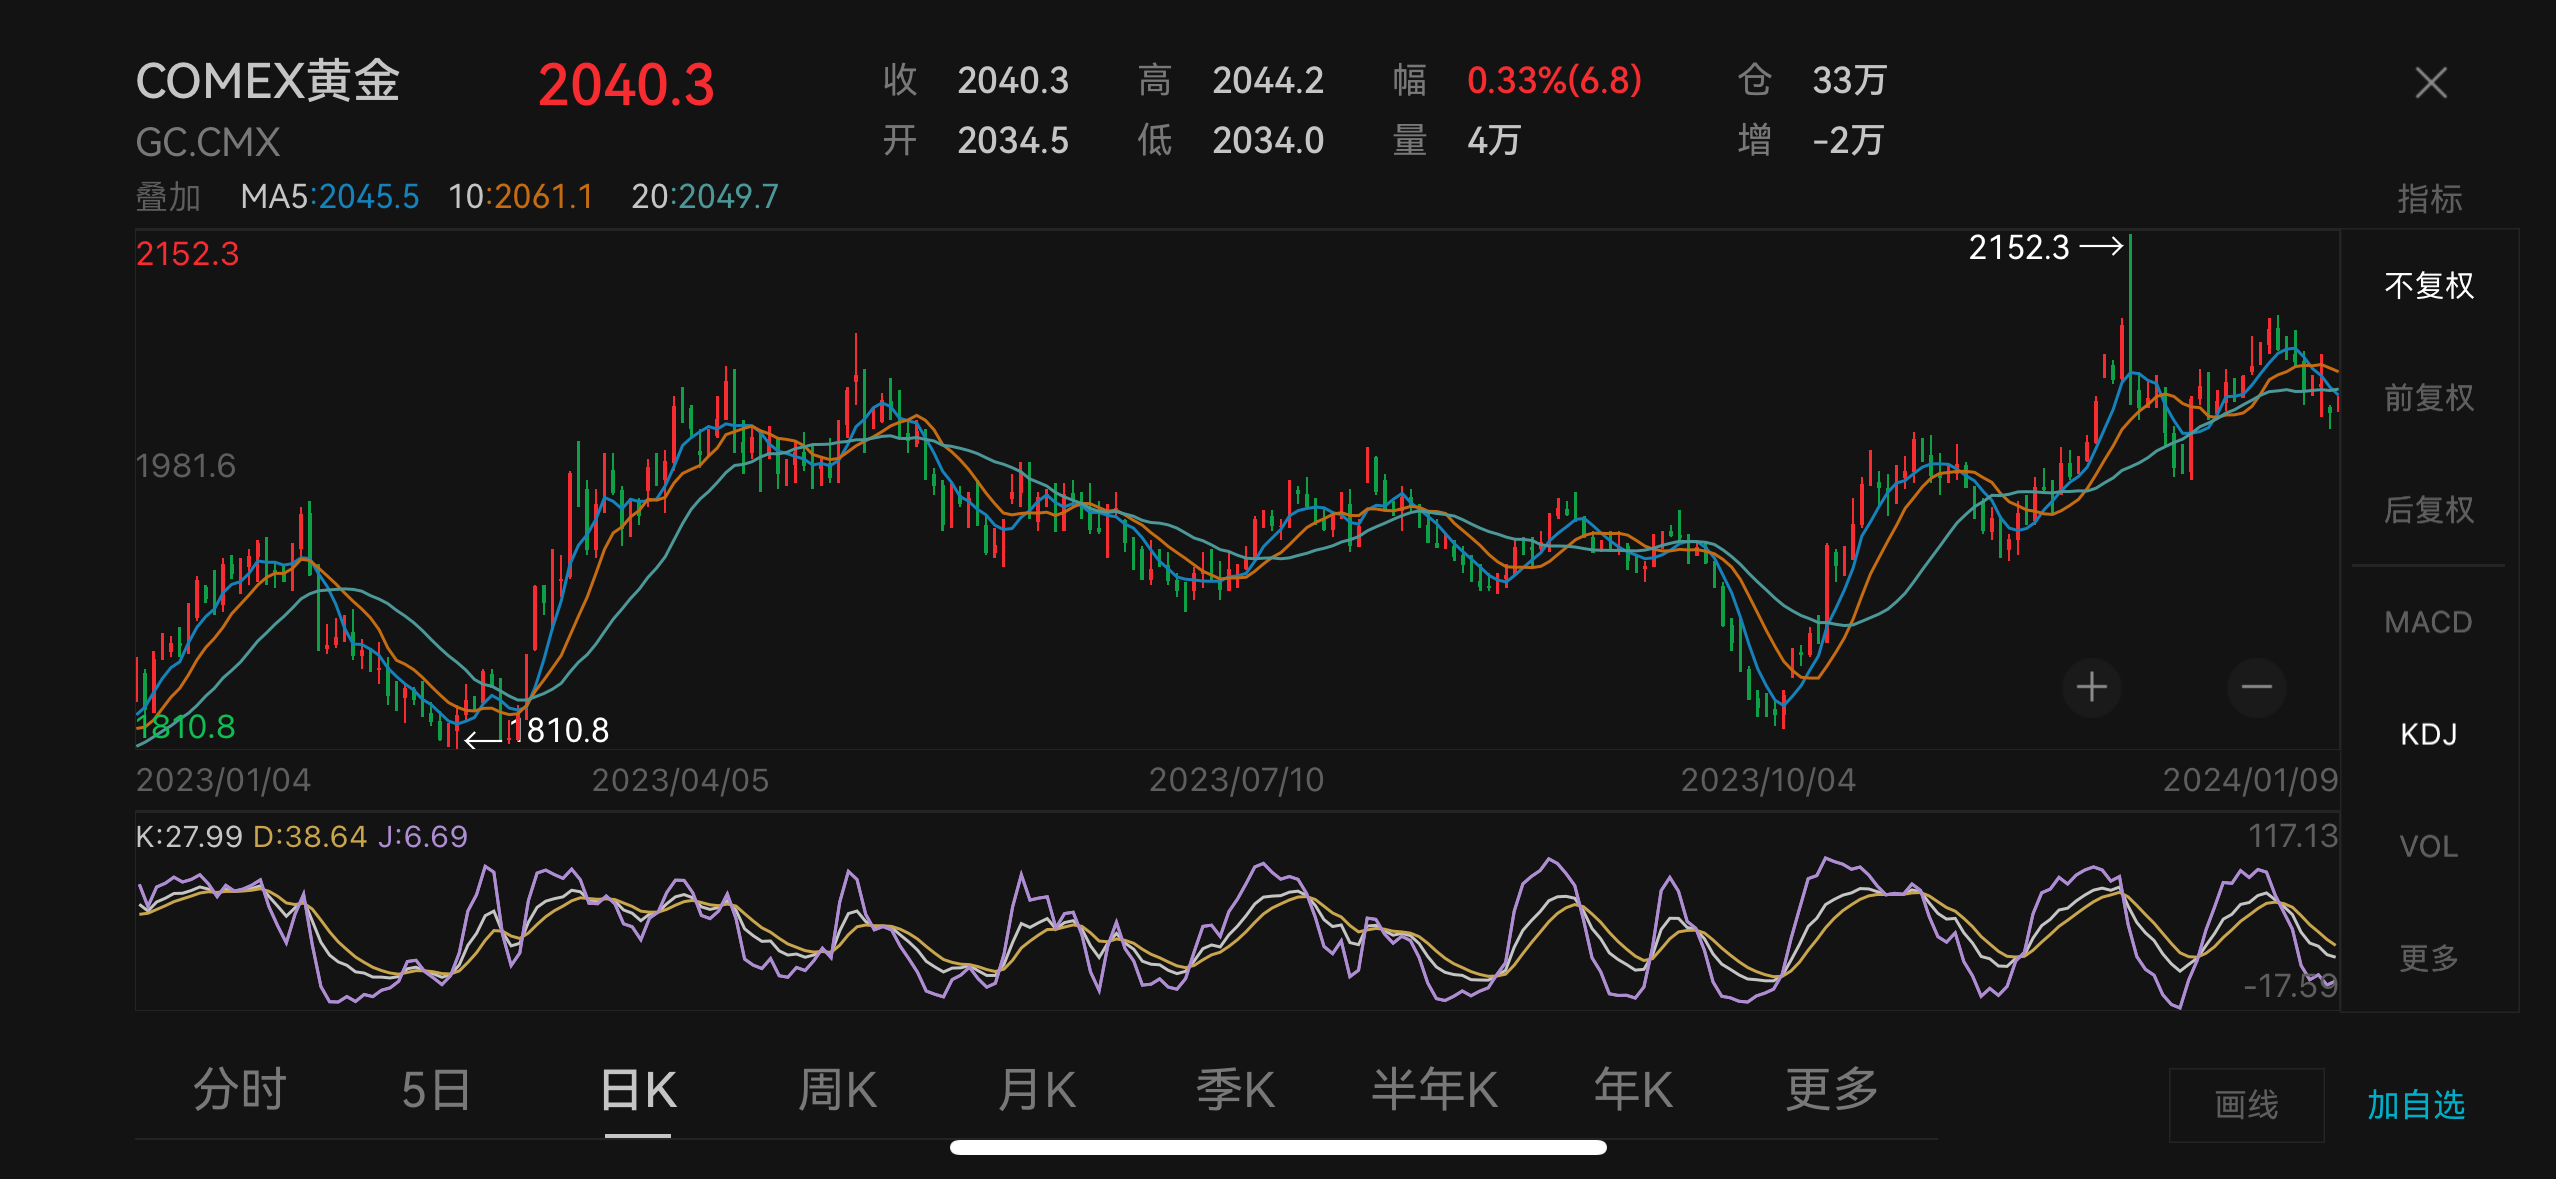Viewport: 2556px width, 1179px height.
Task: Close the COMEX gold chart view
Action: point(2430,83)
